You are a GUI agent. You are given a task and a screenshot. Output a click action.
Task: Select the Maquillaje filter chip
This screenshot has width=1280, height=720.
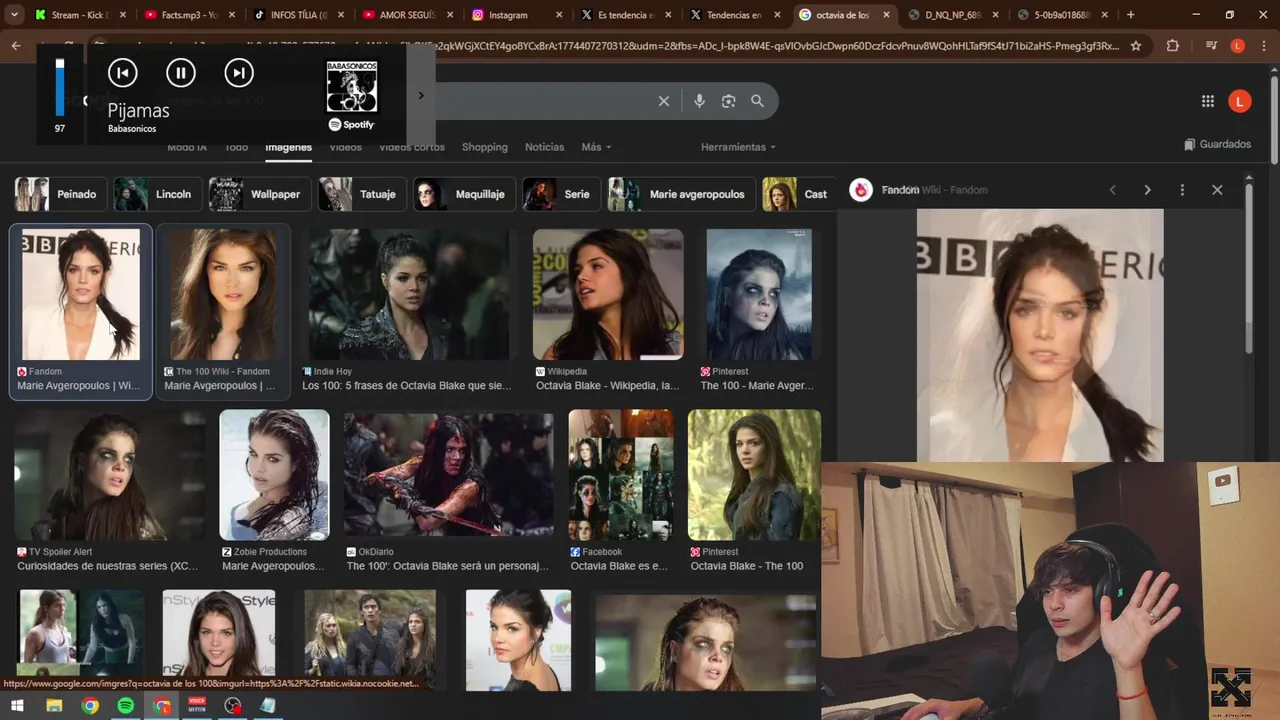(464, 194)
